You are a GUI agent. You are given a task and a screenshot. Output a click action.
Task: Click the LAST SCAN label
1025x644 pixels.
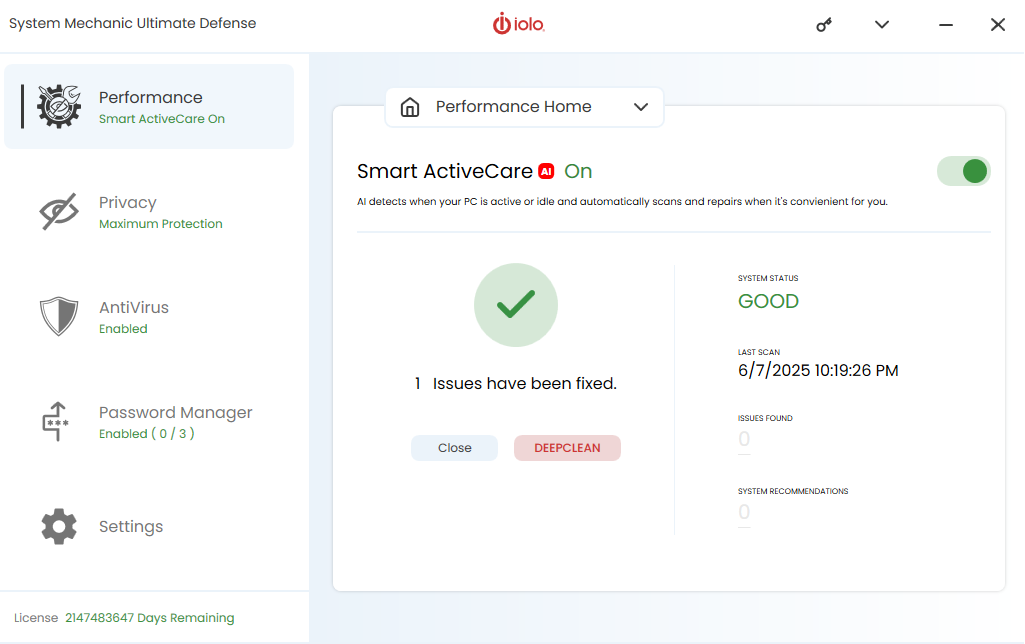[x=759, y=352]
